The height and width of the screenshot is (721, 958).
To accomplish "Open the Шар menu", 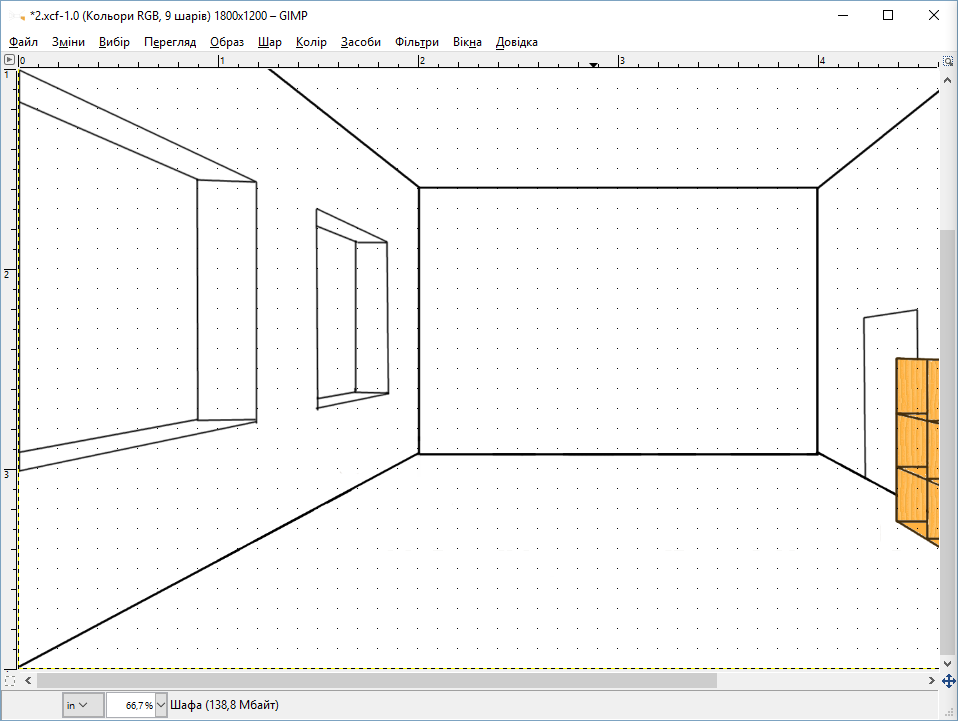I will [269, 42].
